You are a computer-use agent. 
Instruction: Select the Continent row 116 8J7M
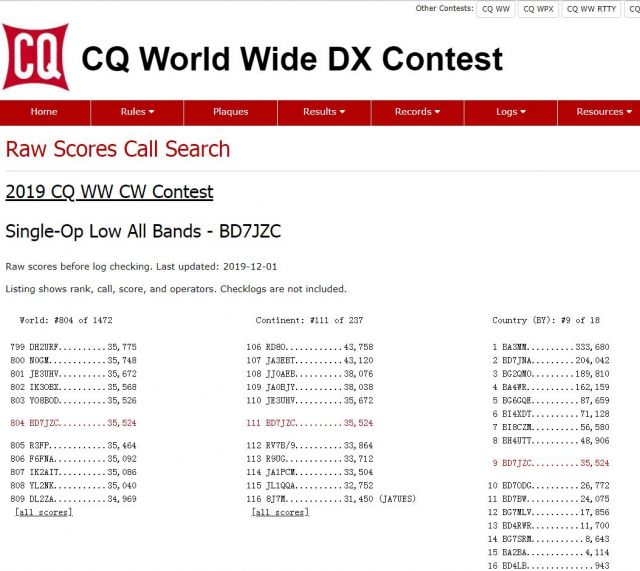pyautogui.click(x=331, y=499)
